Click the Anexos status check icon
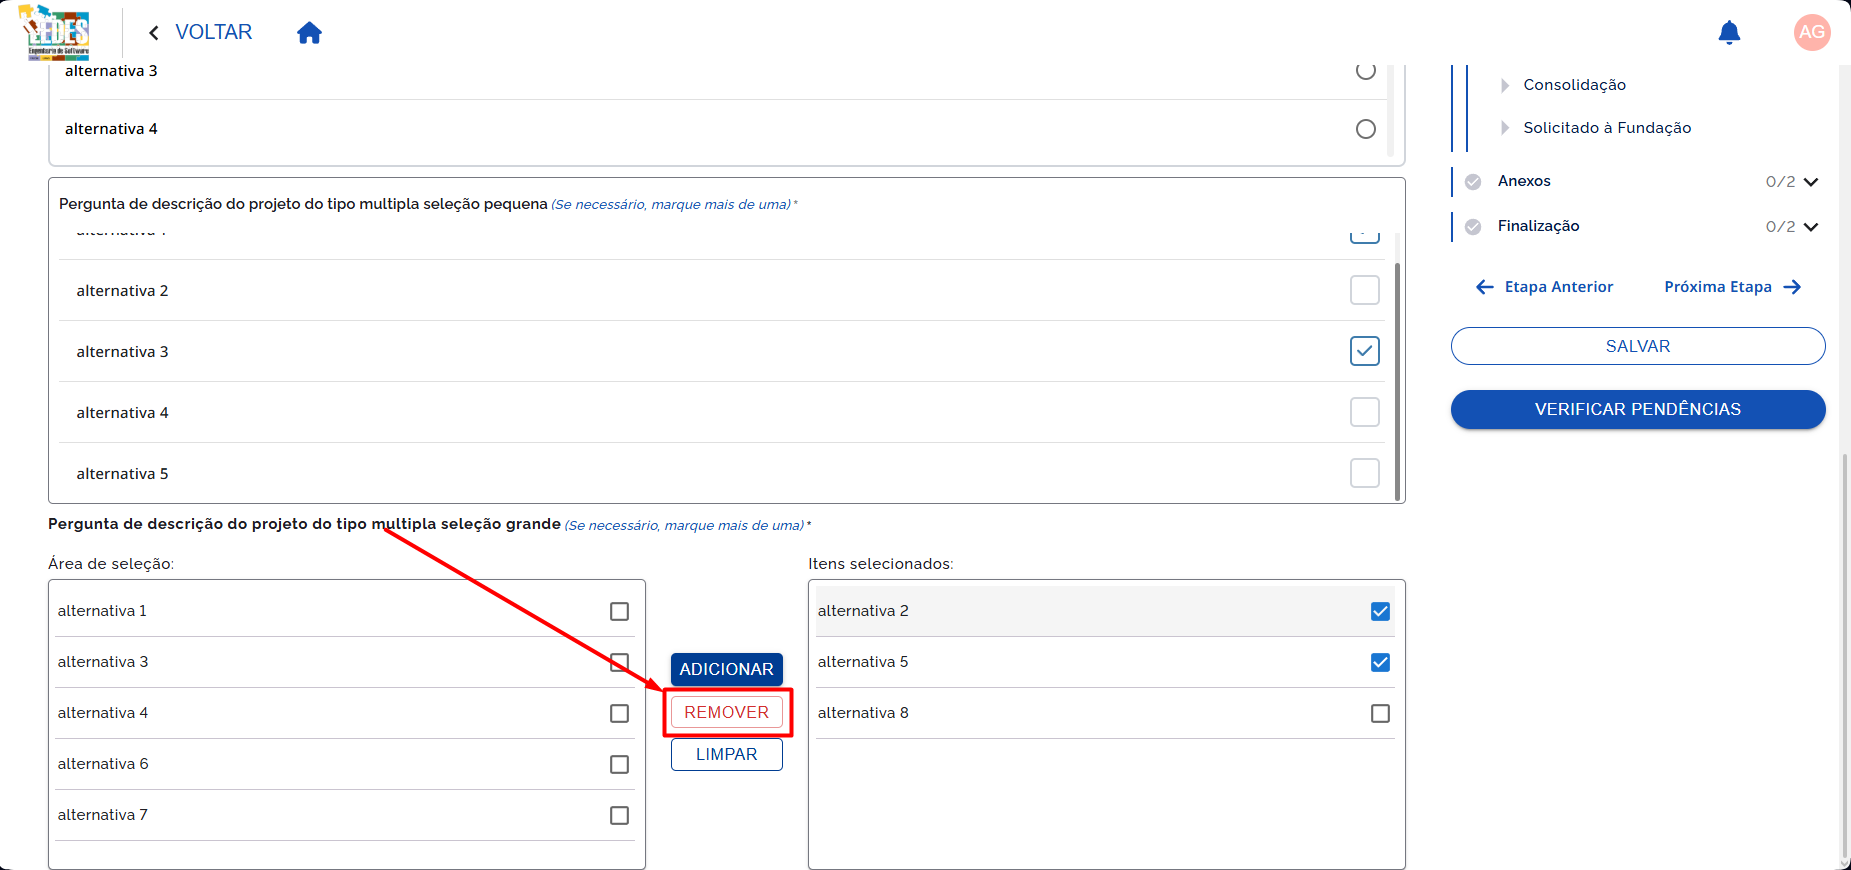 [1473, 182]
